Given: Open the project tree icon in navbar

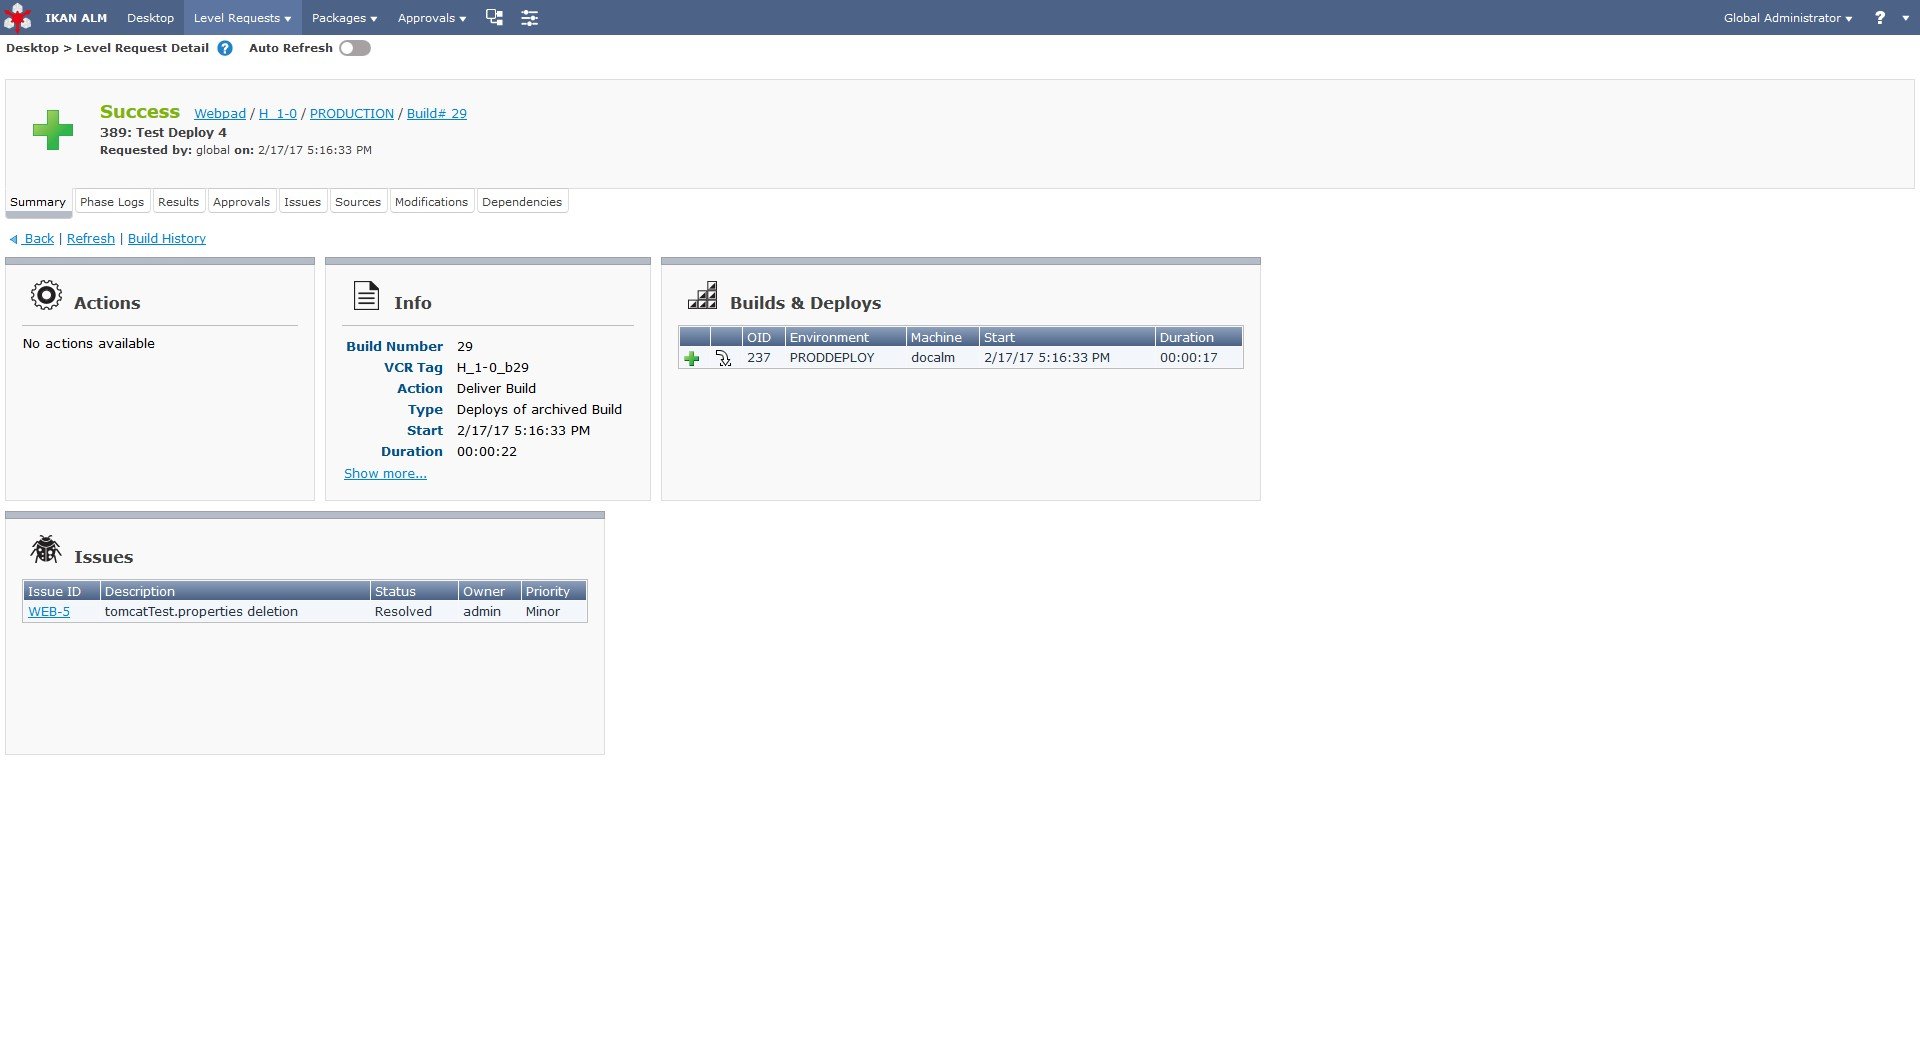Looking at the screenshot, I should pyautogui.click(x=494, y=18).
